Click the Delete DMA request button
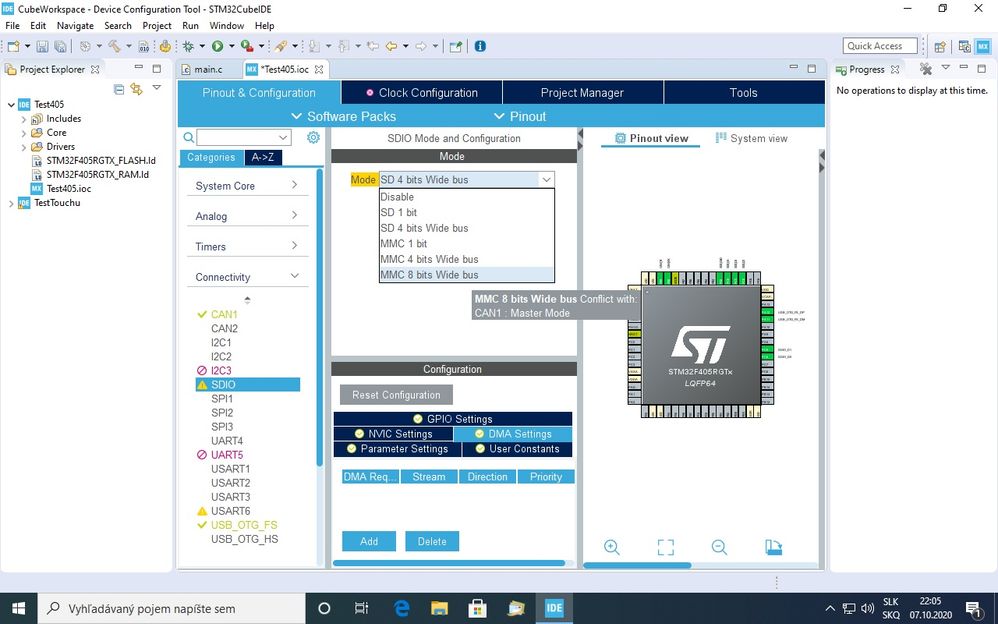The height and width of the screenshot is (624, 998). coord(432,541)
